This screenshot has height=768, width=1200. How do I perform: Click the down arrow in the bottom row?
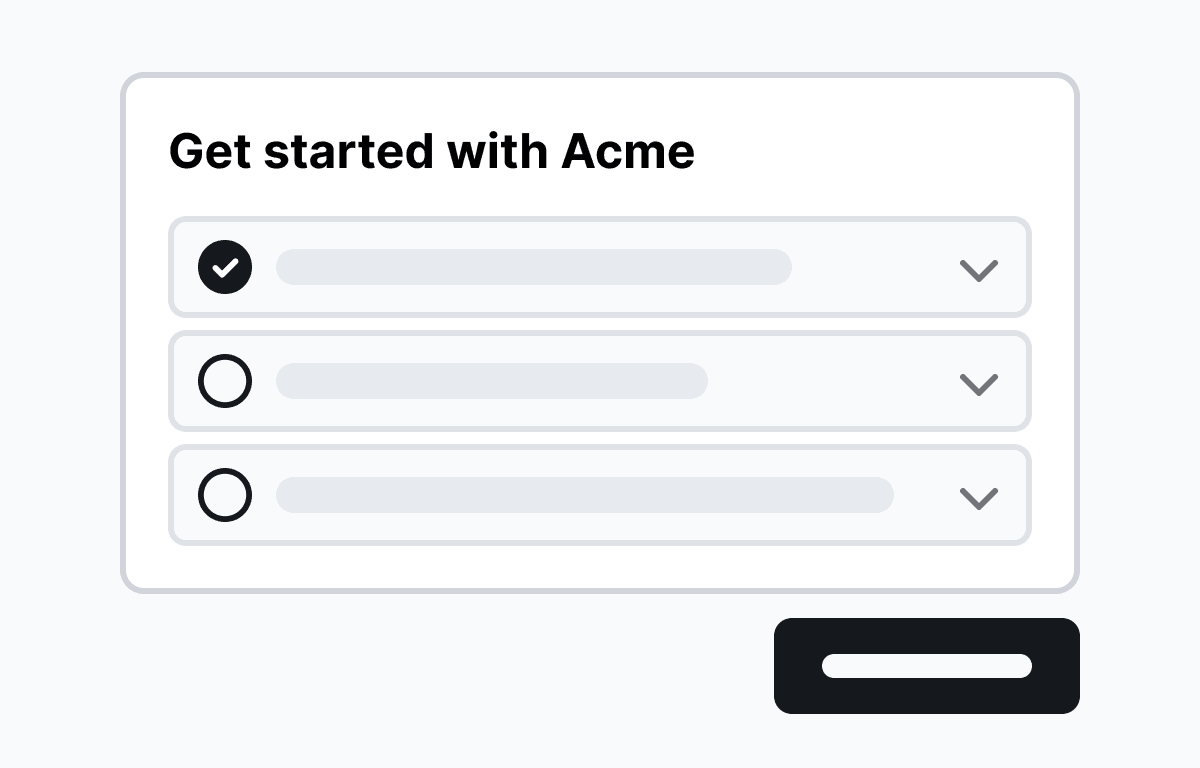point(978,498)
